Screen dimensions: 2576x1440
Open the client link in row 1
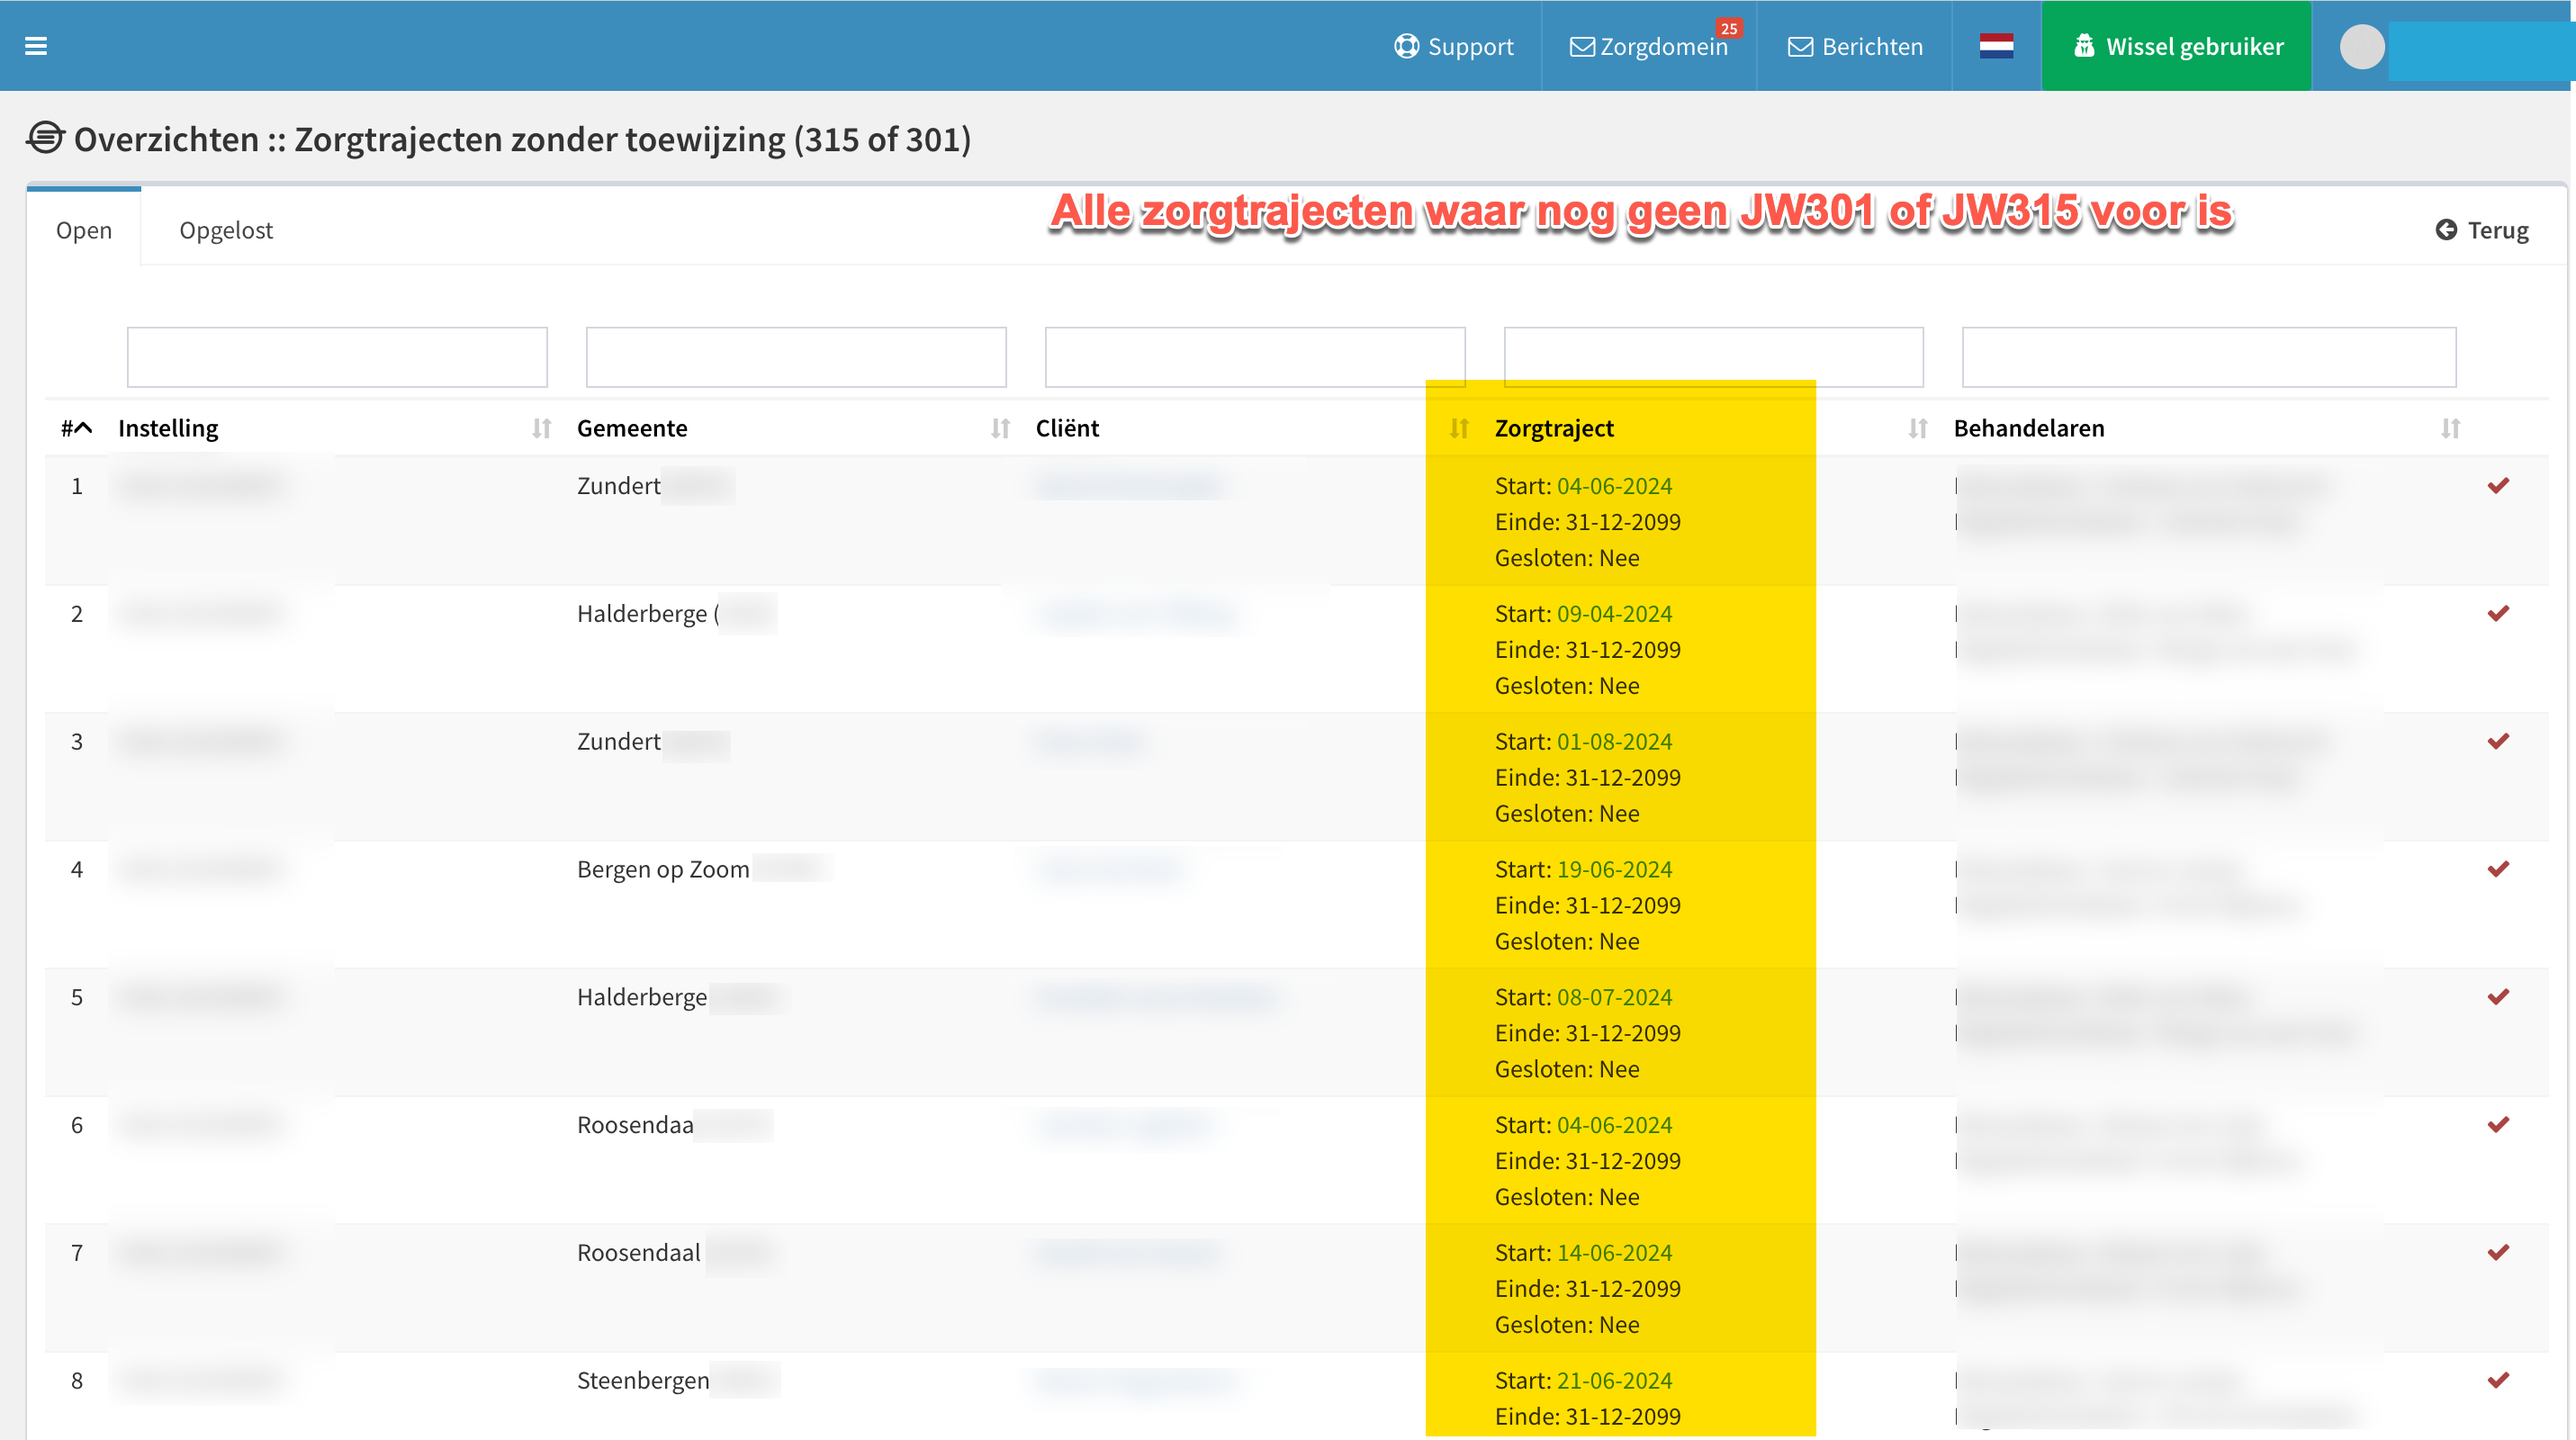pyautogui.click(x=1128, y=486)
